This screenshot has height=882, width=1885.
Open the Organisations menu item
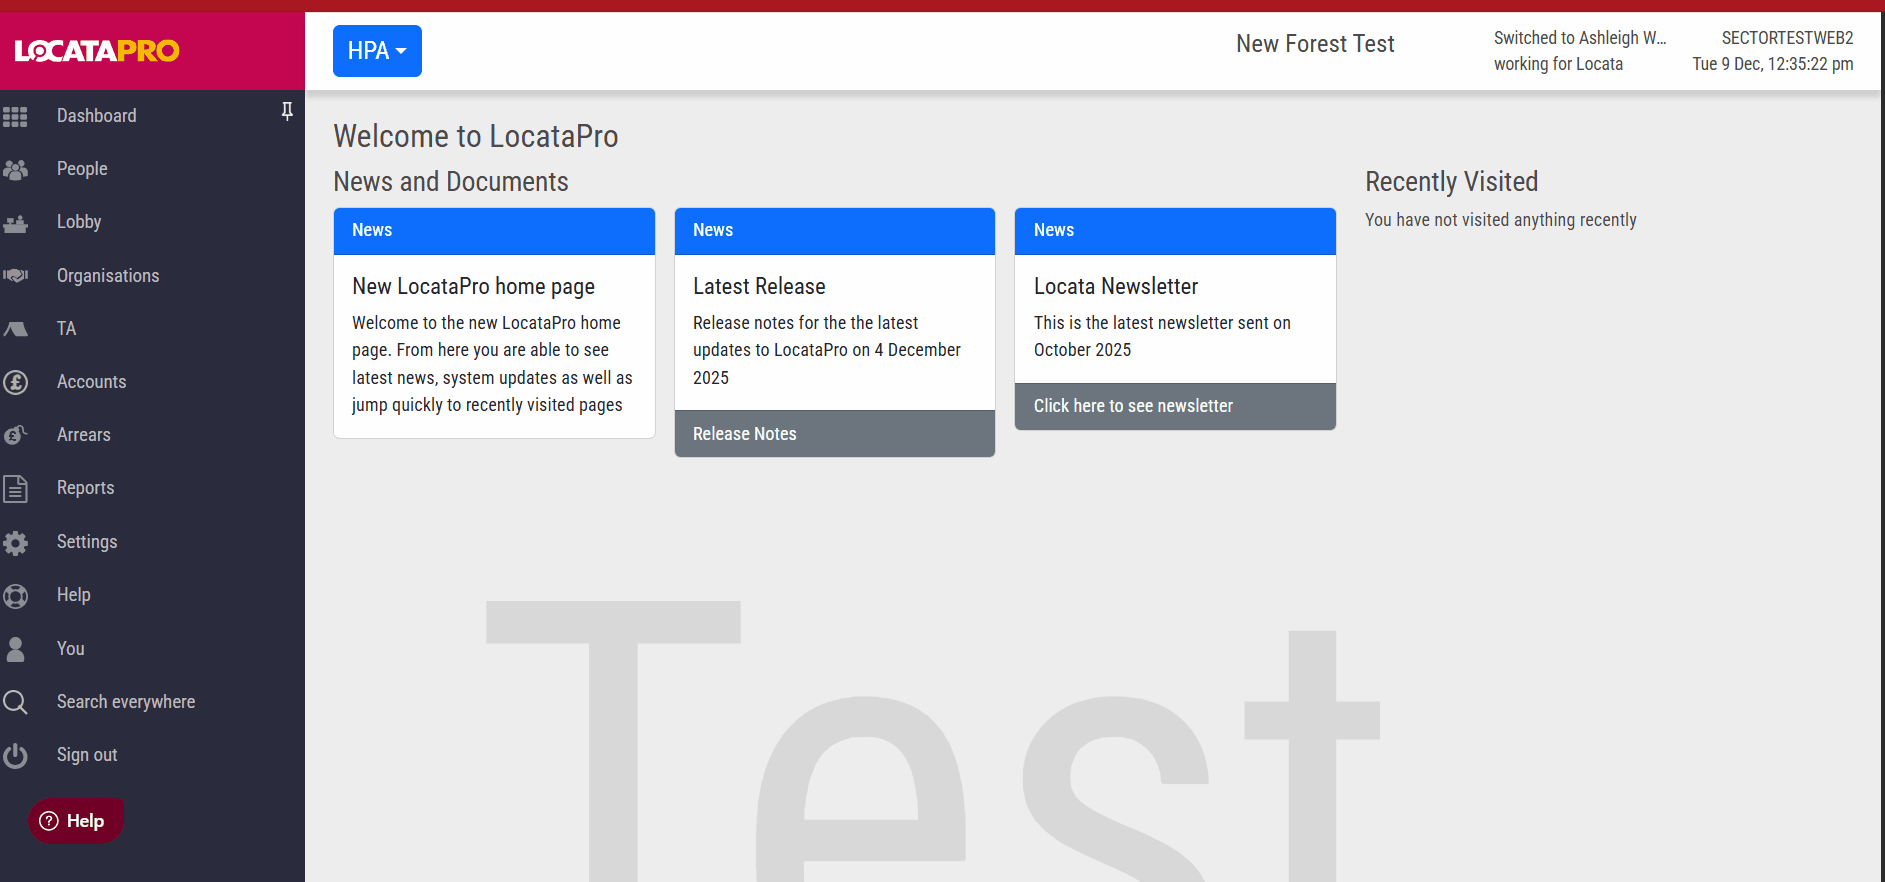108,276
